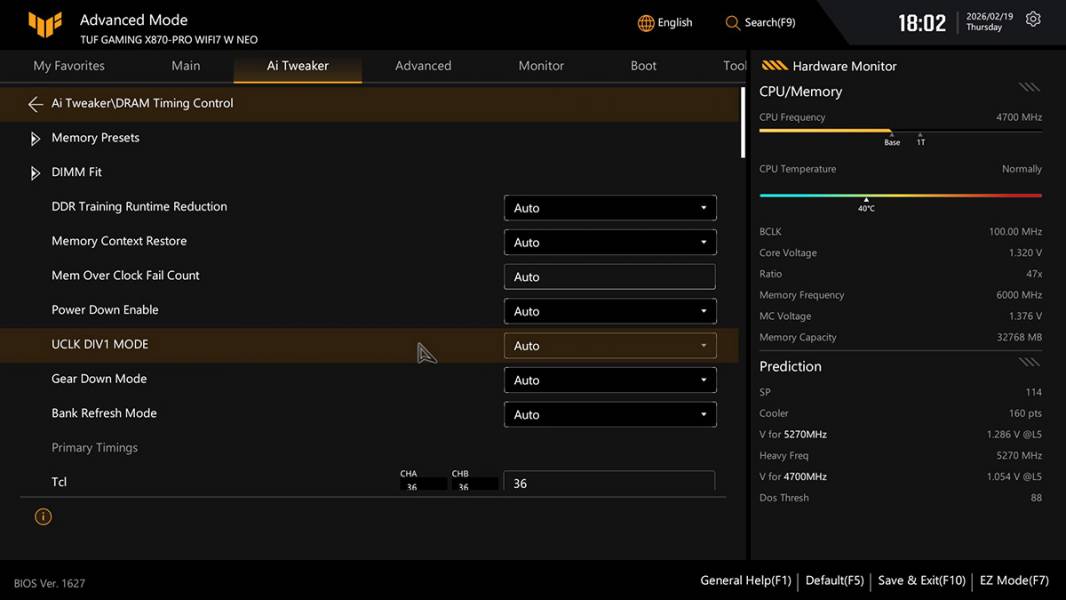Click the globe language icon

click(x=646, y=23)
